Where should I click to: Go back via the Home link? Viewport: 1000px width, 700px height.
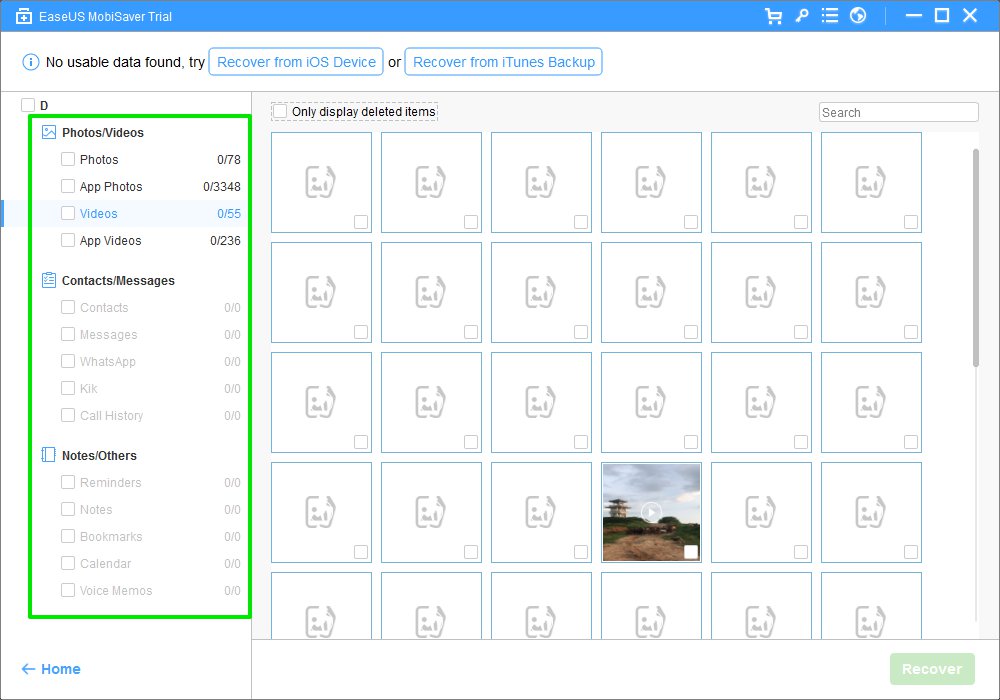point(51,669)
